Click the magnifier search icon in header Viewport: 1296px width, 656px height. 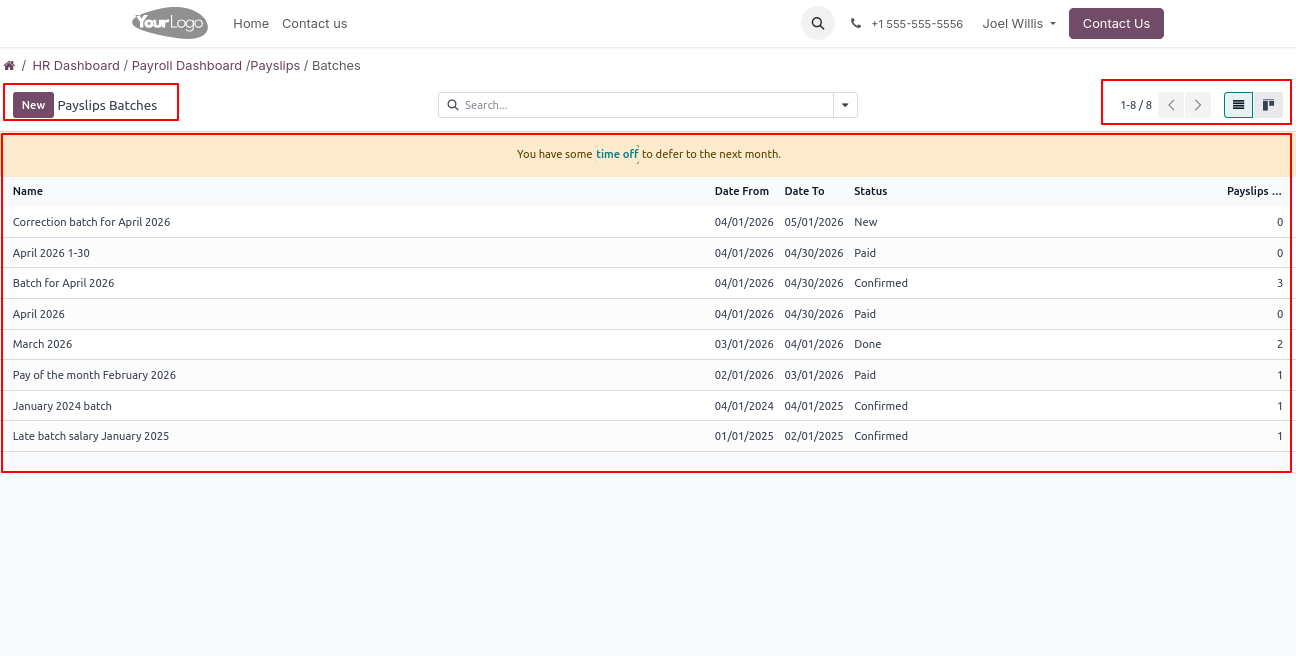pos(818,24)
